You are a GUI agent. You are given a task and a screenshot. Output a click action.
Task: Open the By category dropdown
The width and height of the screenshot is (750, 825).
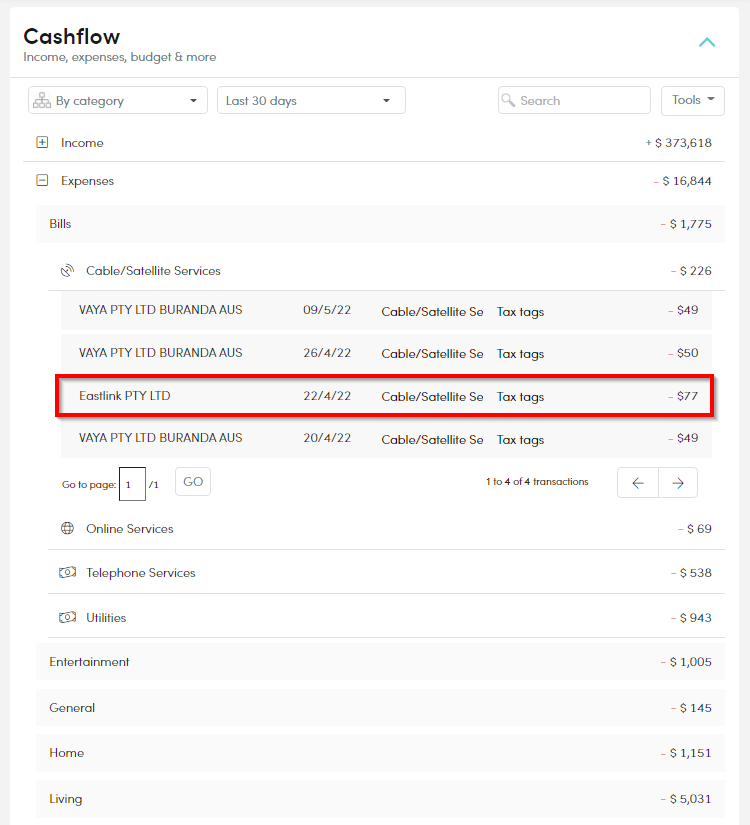(118, 100)
